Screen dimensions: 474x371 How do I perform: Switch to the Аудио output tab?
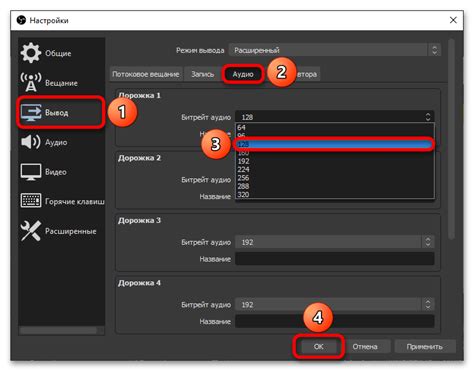click(243, 74)
